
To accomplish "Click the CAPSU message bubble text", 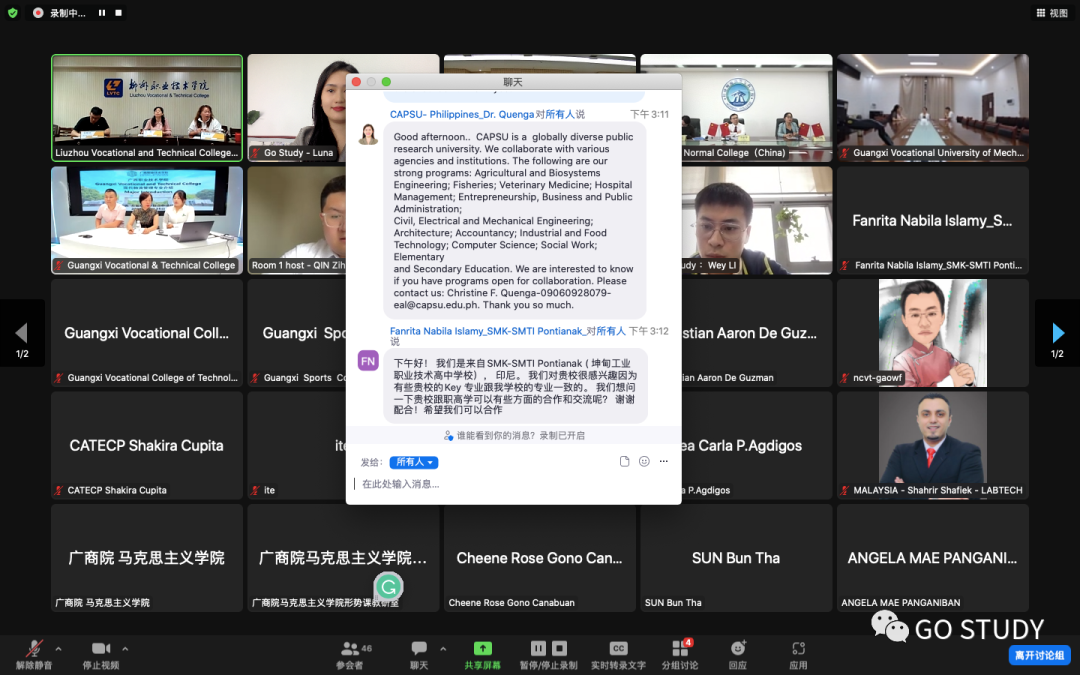I will (x=515, y=220).
